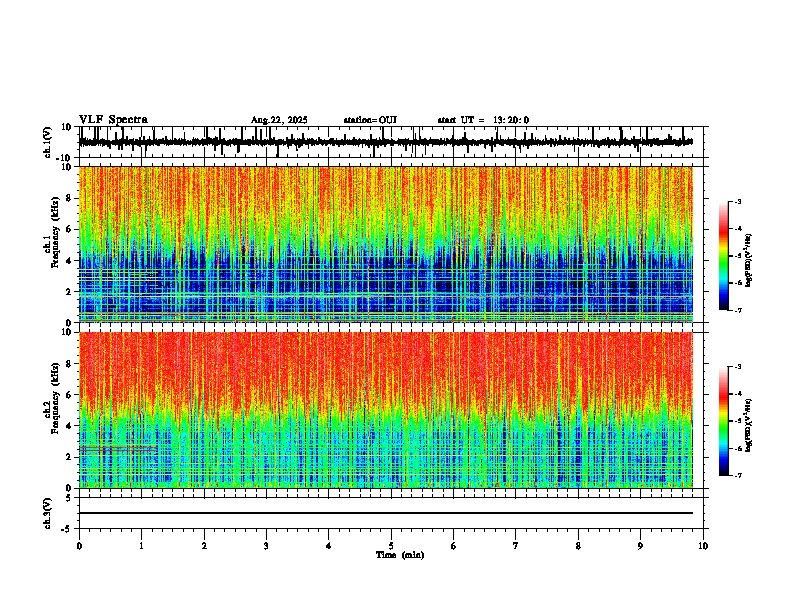The height and width of the screenshot is (612, 792).
Task: Select the ch.1 colorbar "log(PSD)(V²/Hz)" label
Action: [x=749, y=261]
